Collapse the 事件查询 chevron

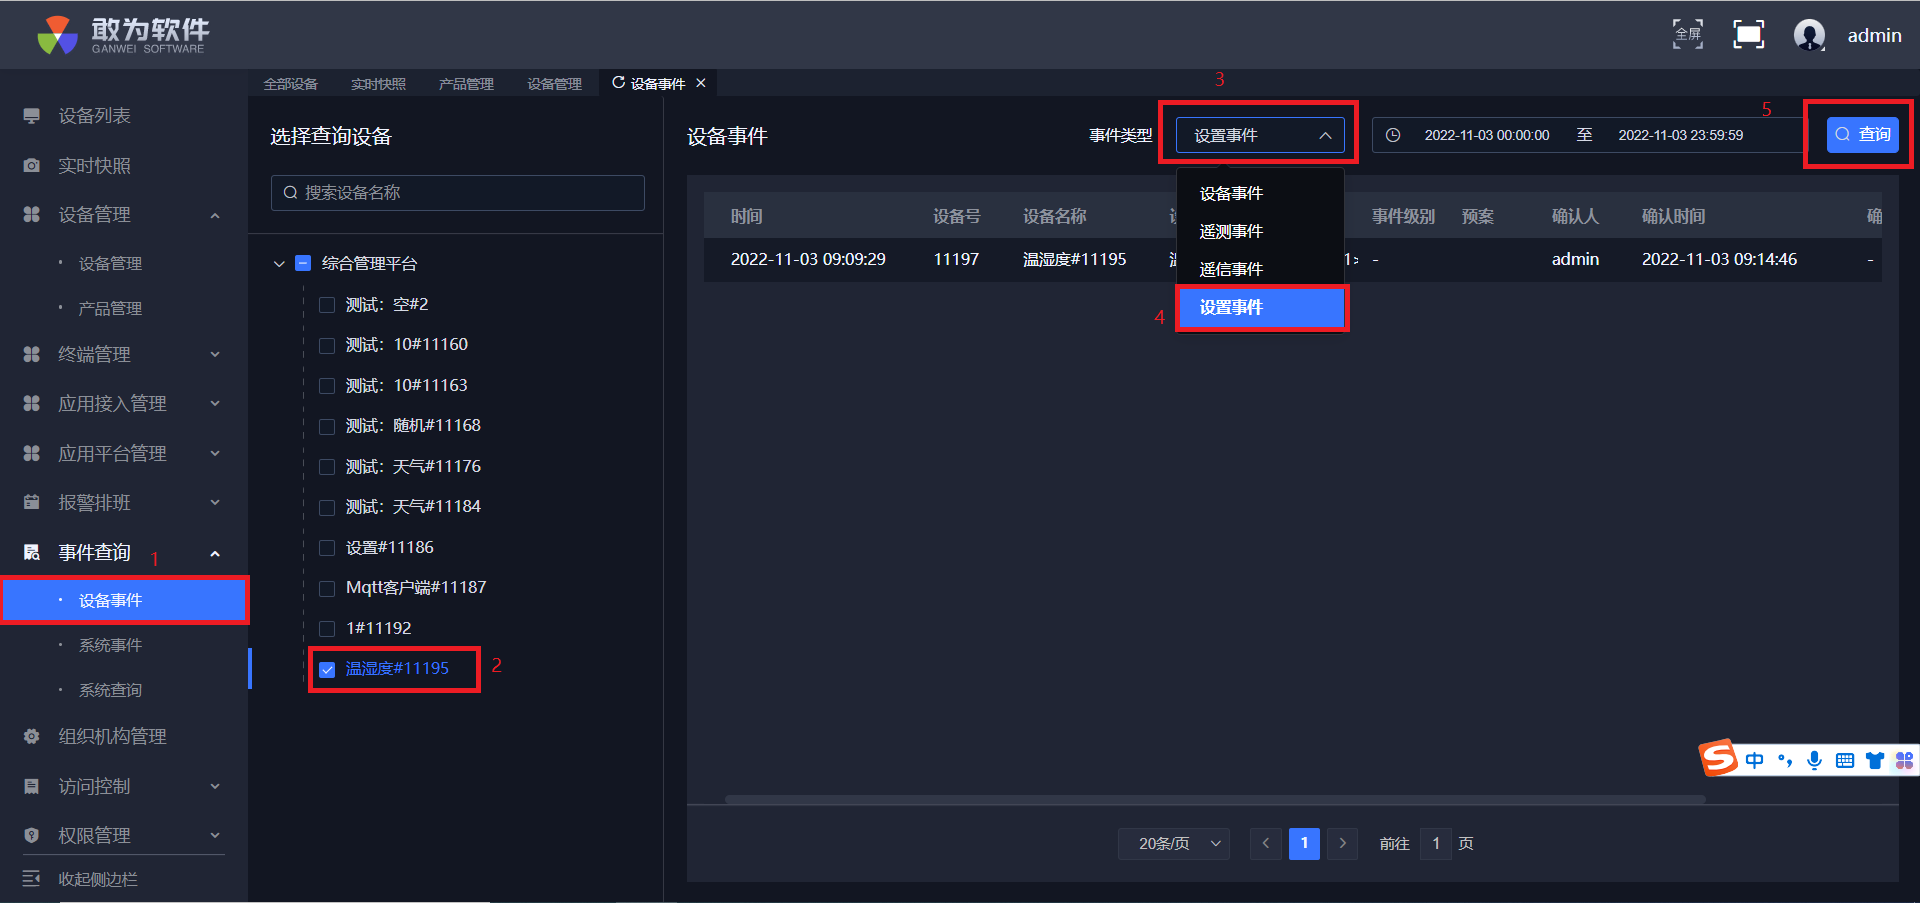pyautogui.click(x=215, y=553)
